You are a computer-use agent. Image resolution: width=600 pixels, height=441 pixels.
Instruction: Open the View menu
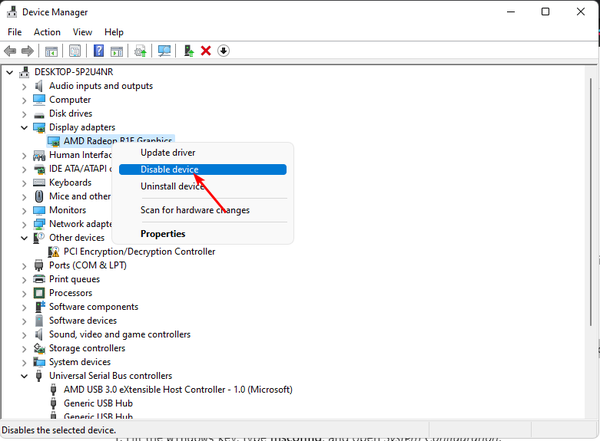coord(82,32)
